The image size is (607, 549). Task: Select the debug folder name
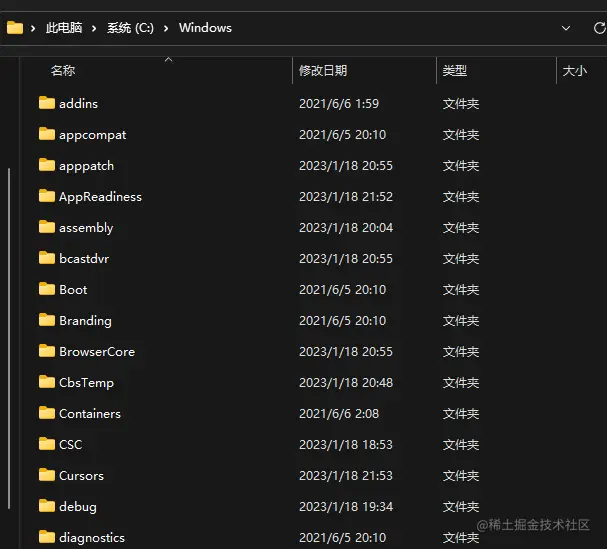tap(78, 507)
